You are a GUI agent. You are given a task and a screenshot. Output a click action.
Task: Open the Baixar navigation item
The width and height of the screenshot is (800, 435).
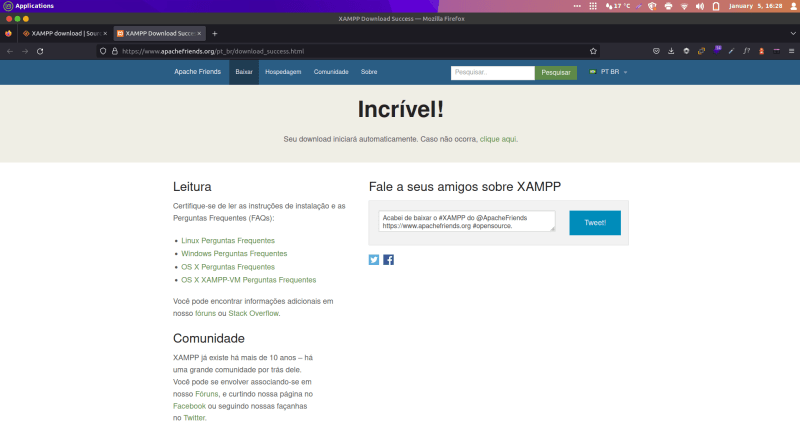244,72
